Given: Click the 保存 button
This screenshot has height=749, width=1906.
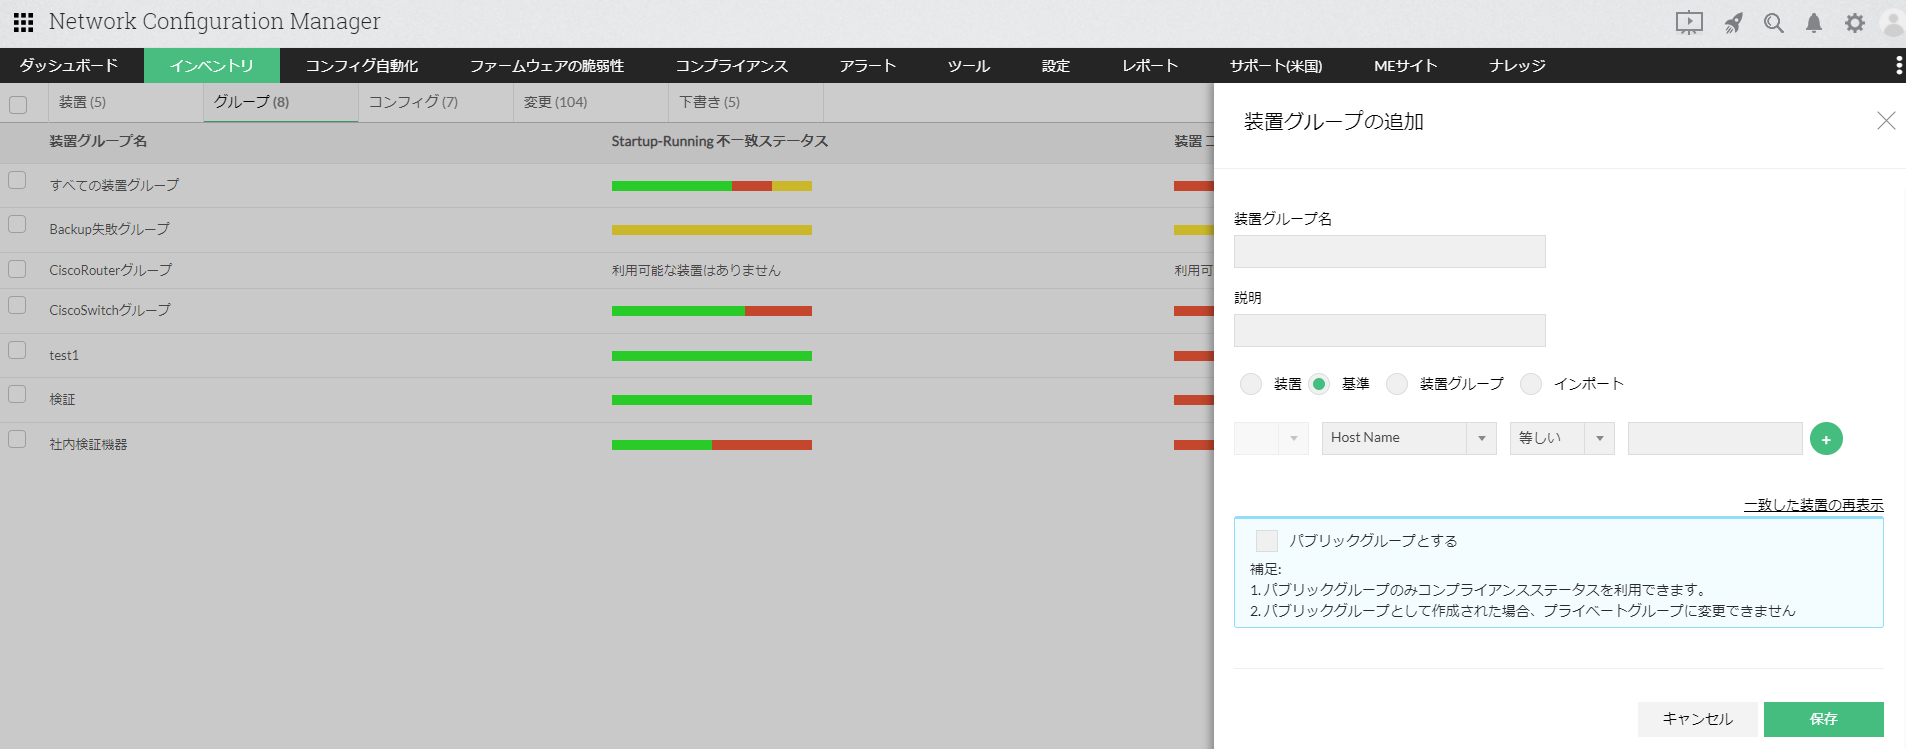Looking at the screenshot, I should [1823, 719].
